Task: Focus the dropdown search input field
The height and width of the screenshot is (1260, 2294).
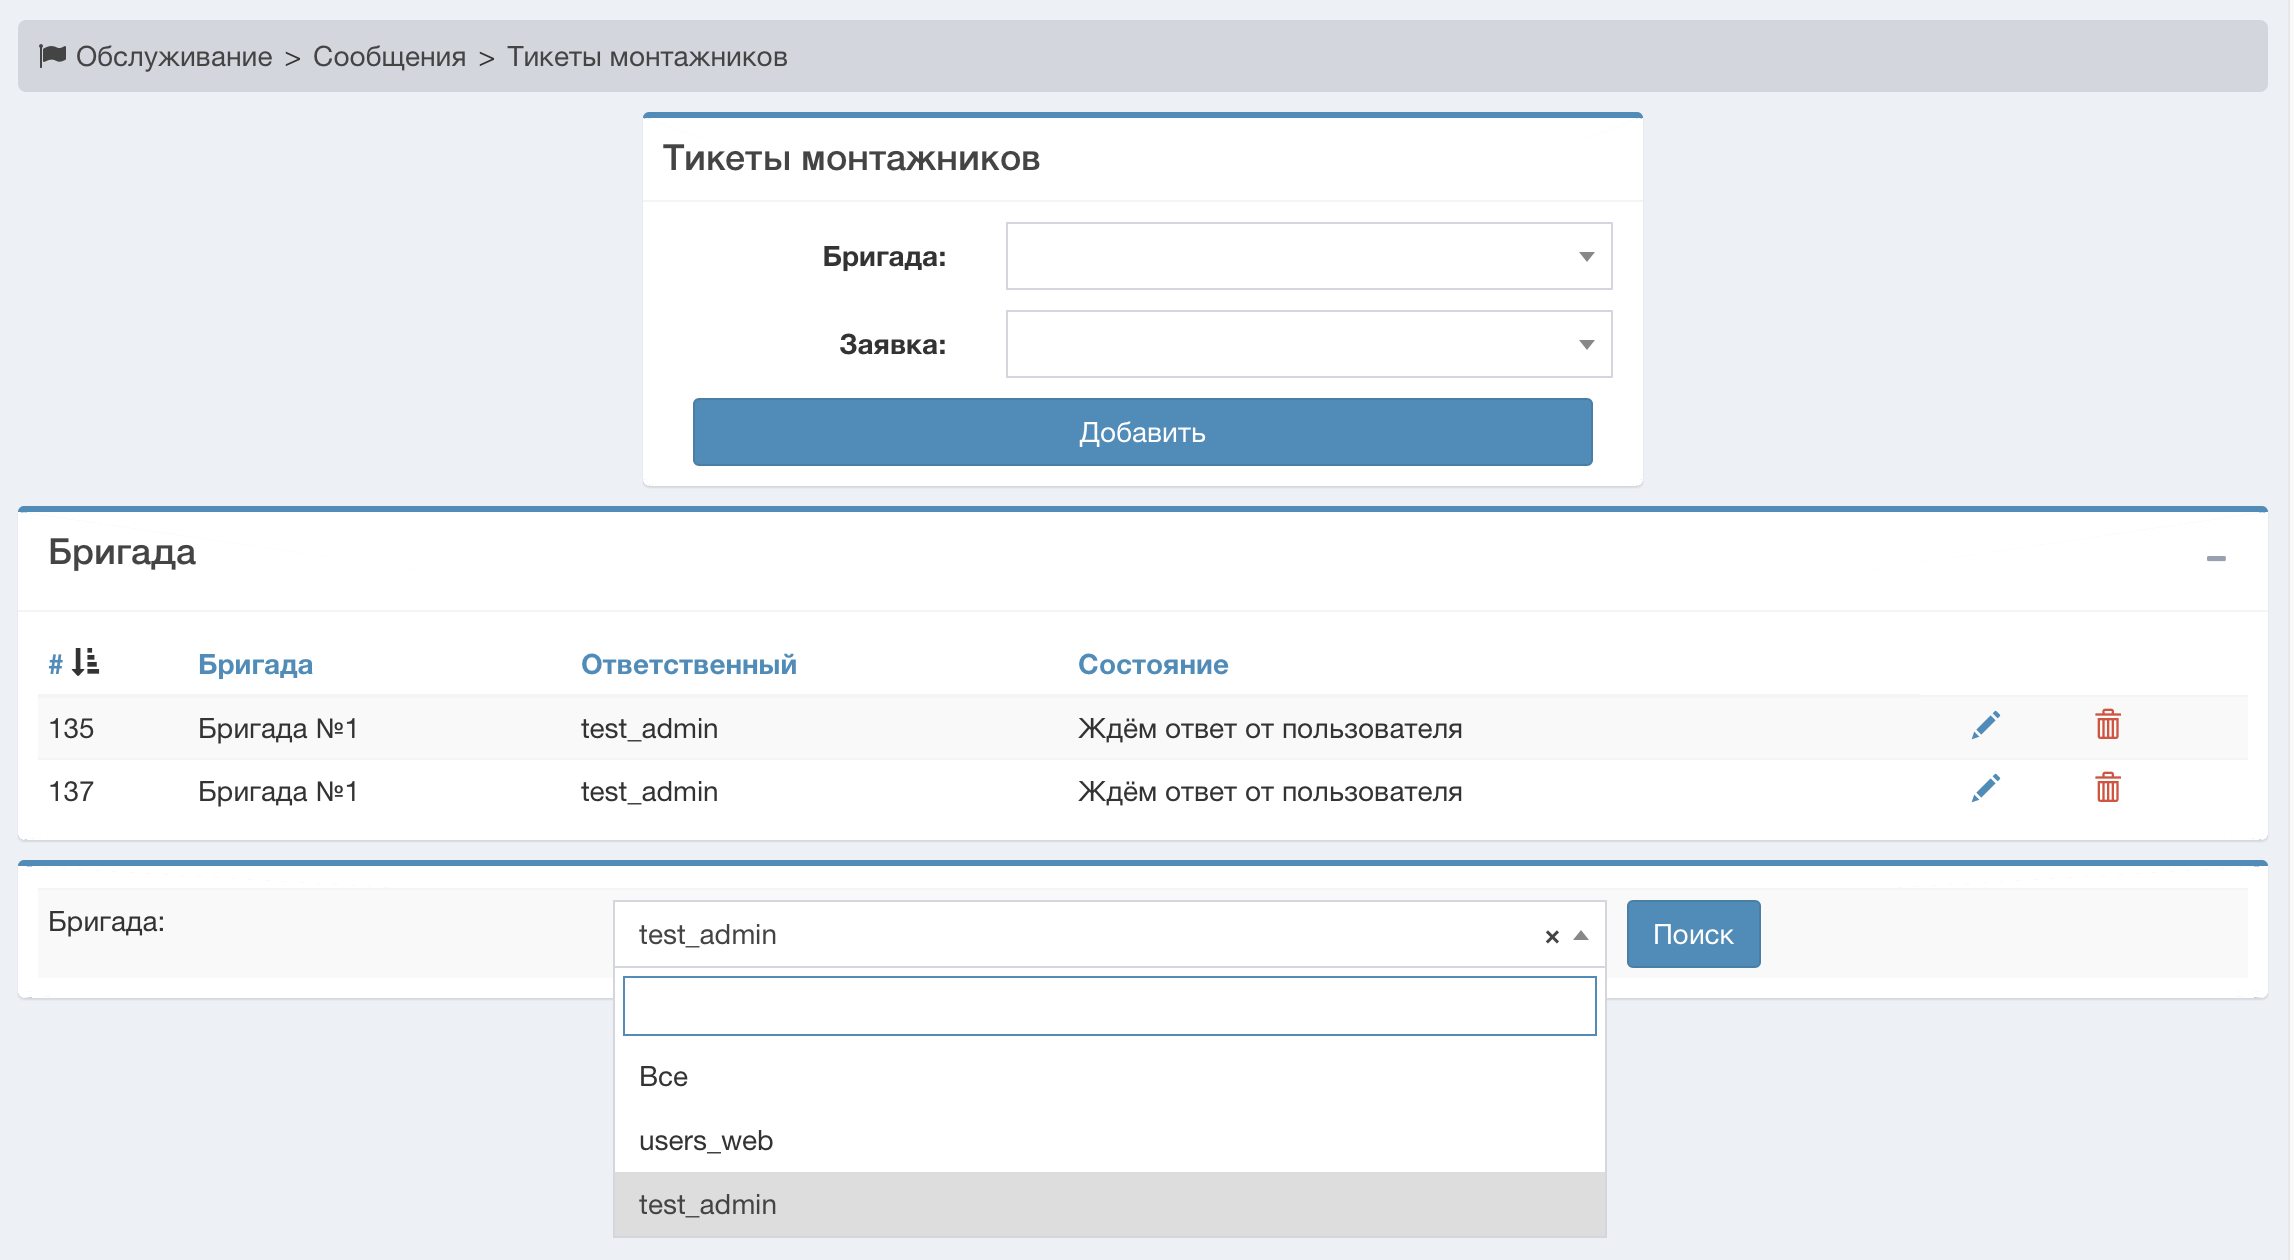Action: coord(1108,1006)
